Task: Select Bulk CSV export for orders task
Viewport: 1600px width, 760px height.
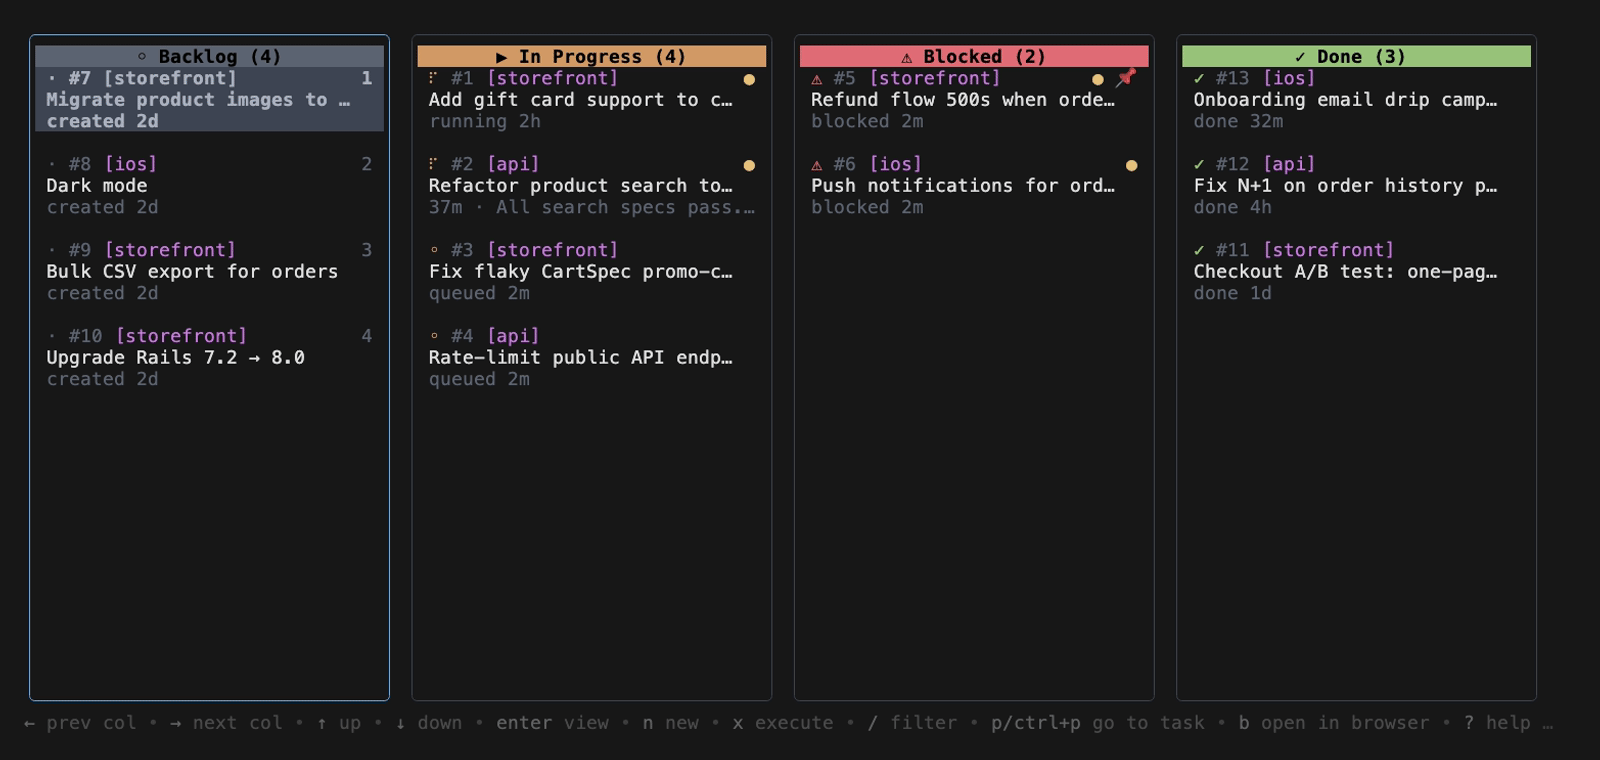Action: click(209, 271)
